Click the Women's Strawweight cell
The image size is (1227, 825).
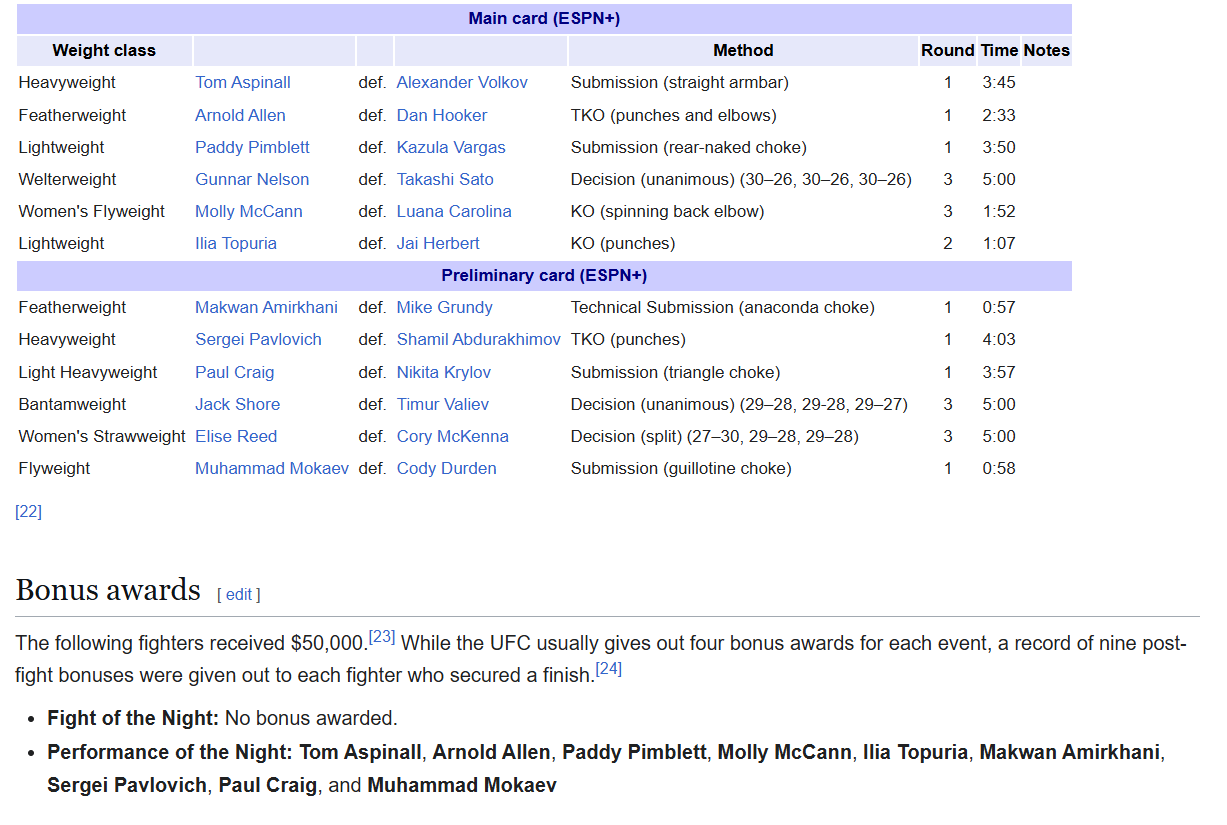click(x=102, y=436)
